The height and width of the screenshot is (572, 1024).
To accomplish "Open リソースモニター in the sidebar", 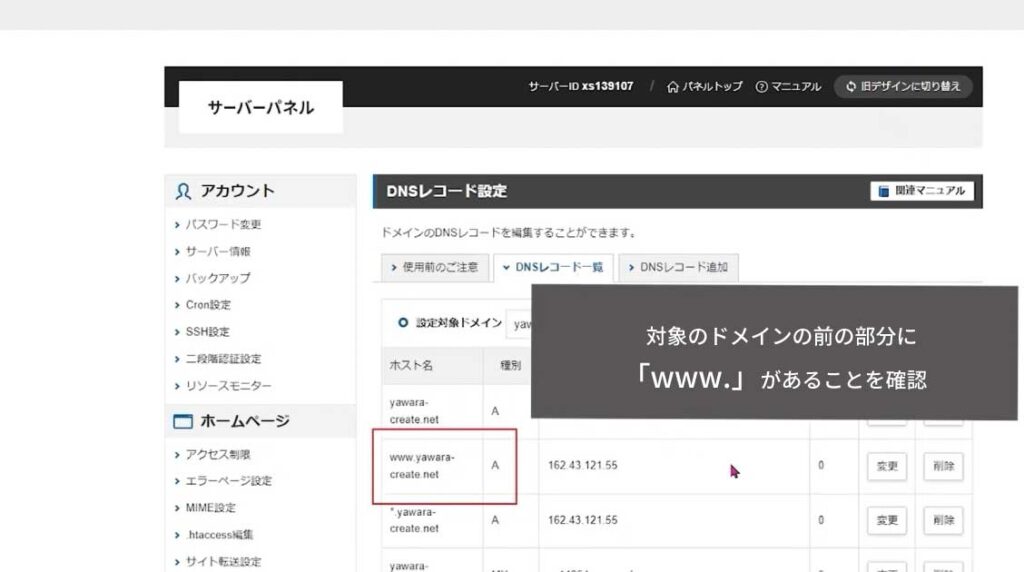I will tap(228, 385).
